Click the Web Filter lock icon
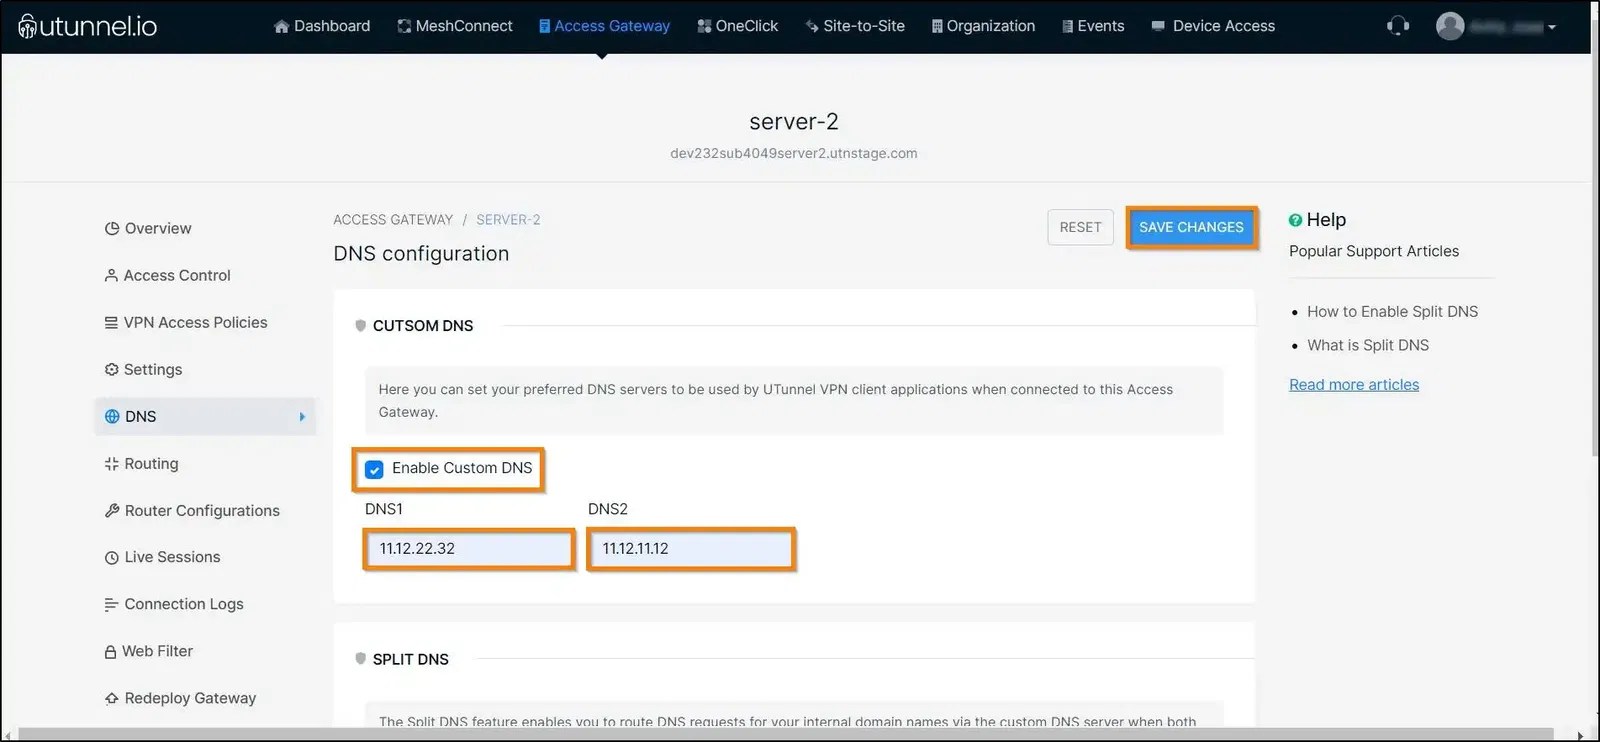This screenshot has height=742, width=1600. pyautogui.click(x=110, y=651)
